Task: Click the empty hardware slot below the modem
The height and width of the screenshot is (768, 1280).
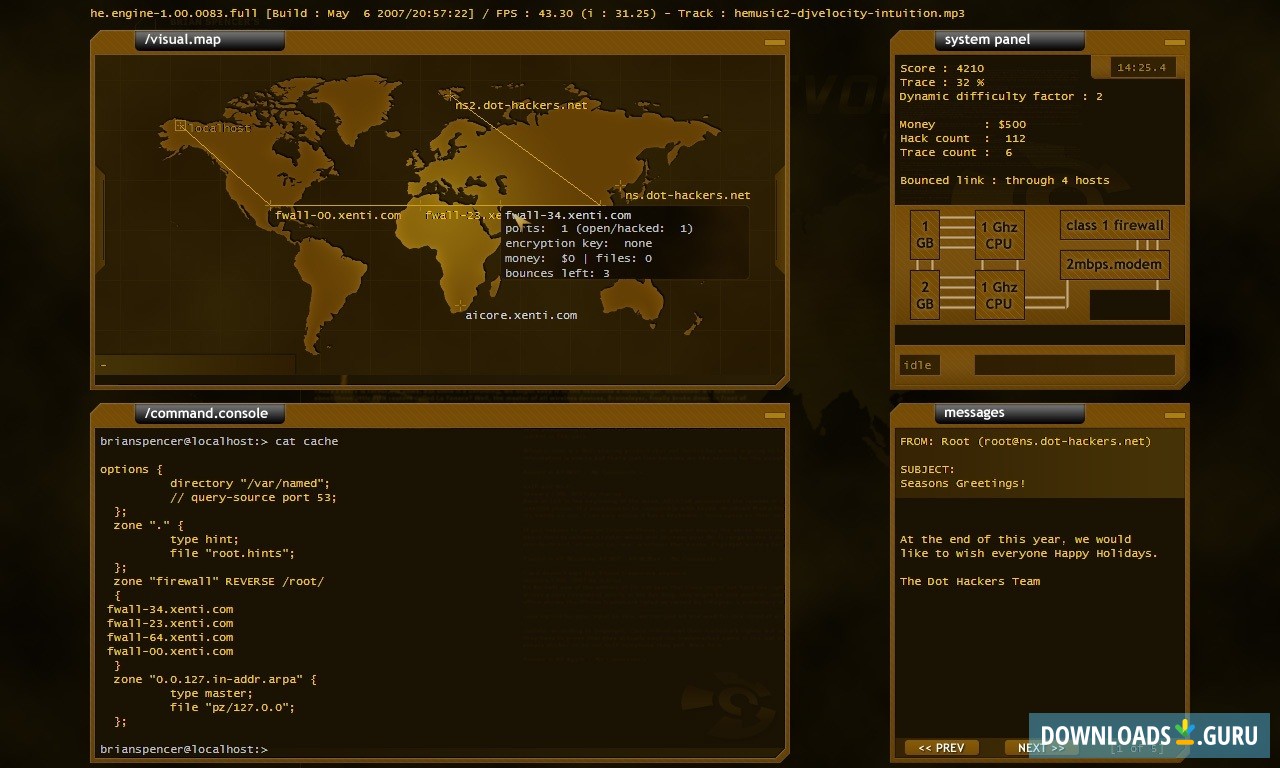Action: pos(1130,305)
